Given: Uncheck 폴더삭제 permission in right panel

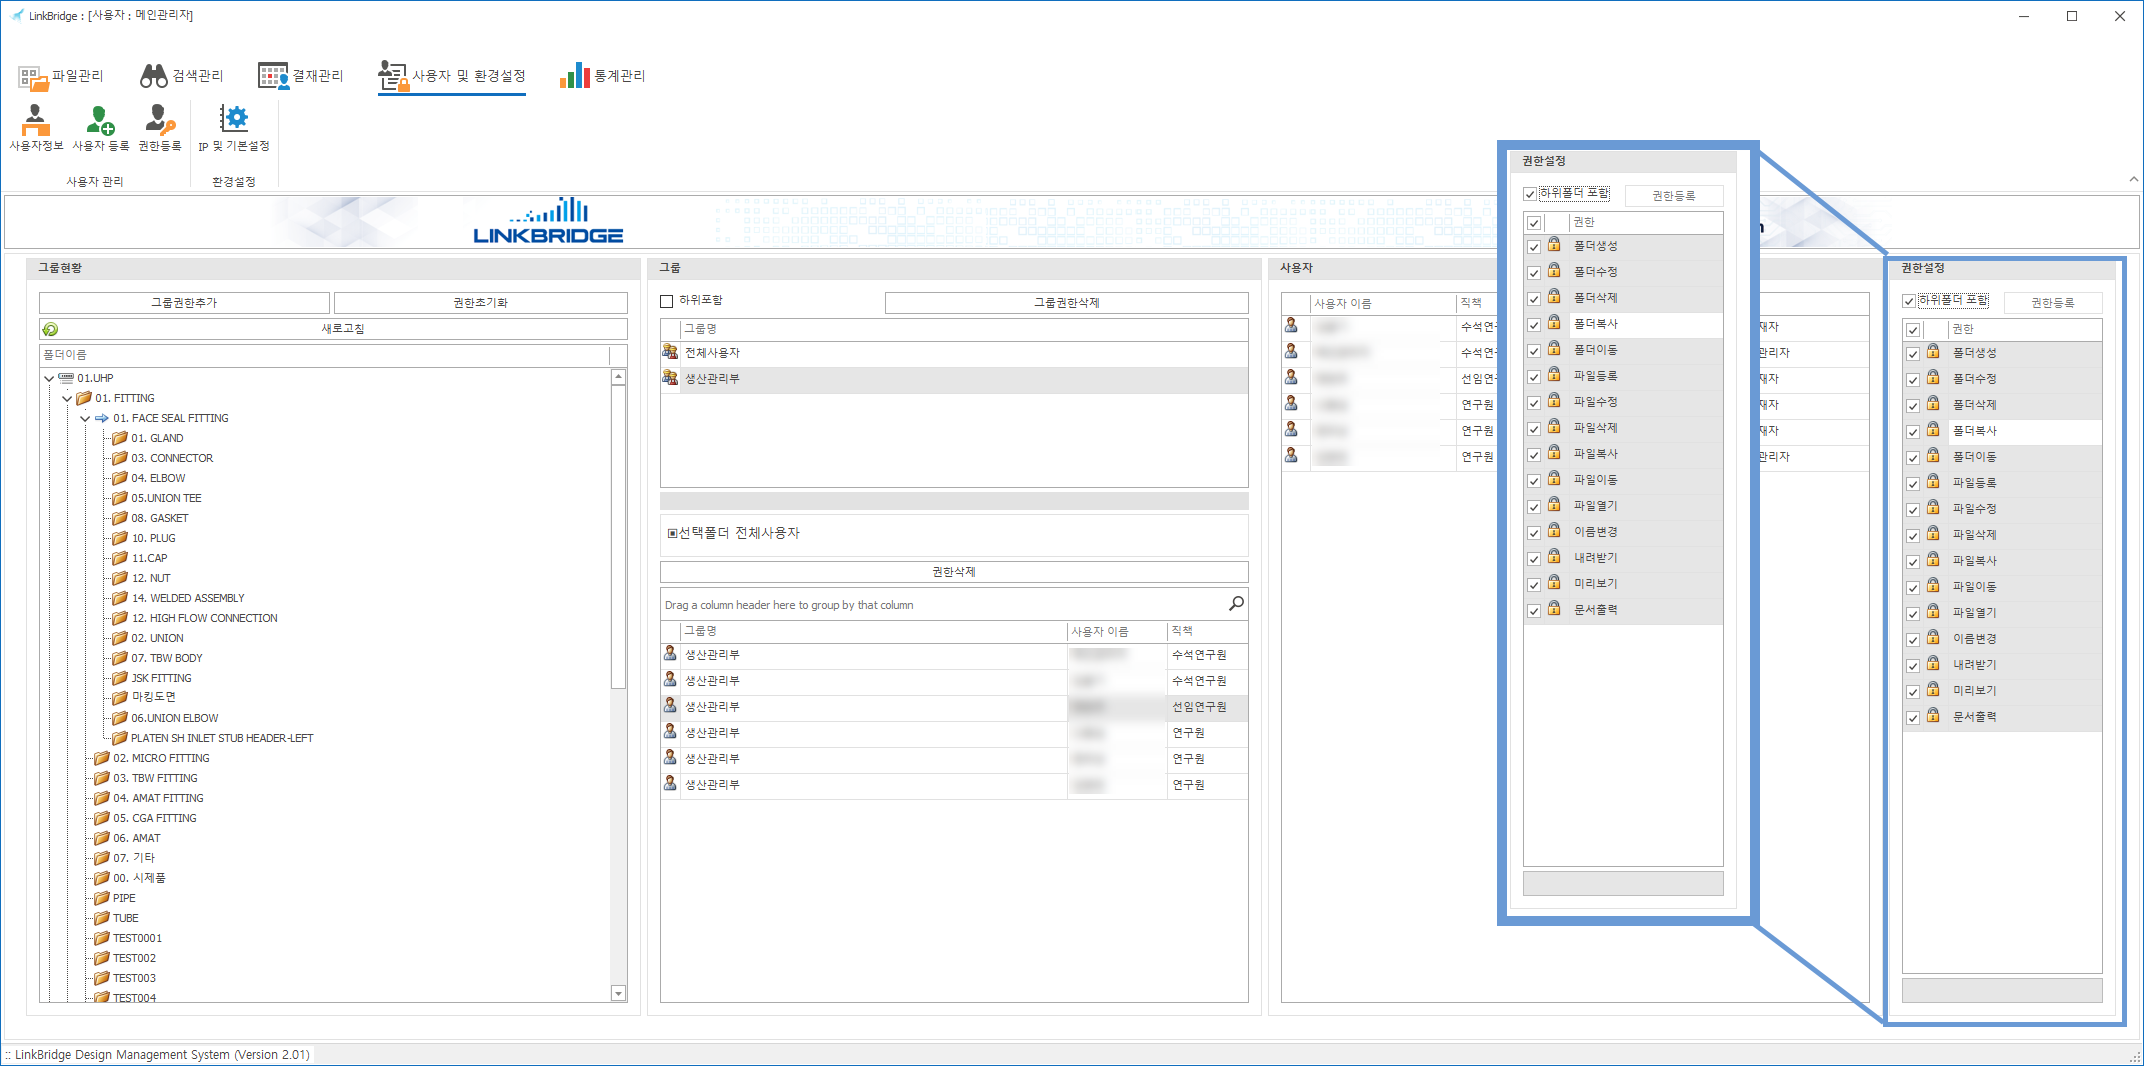Looking at the screenshot, I should (1913, 406).
